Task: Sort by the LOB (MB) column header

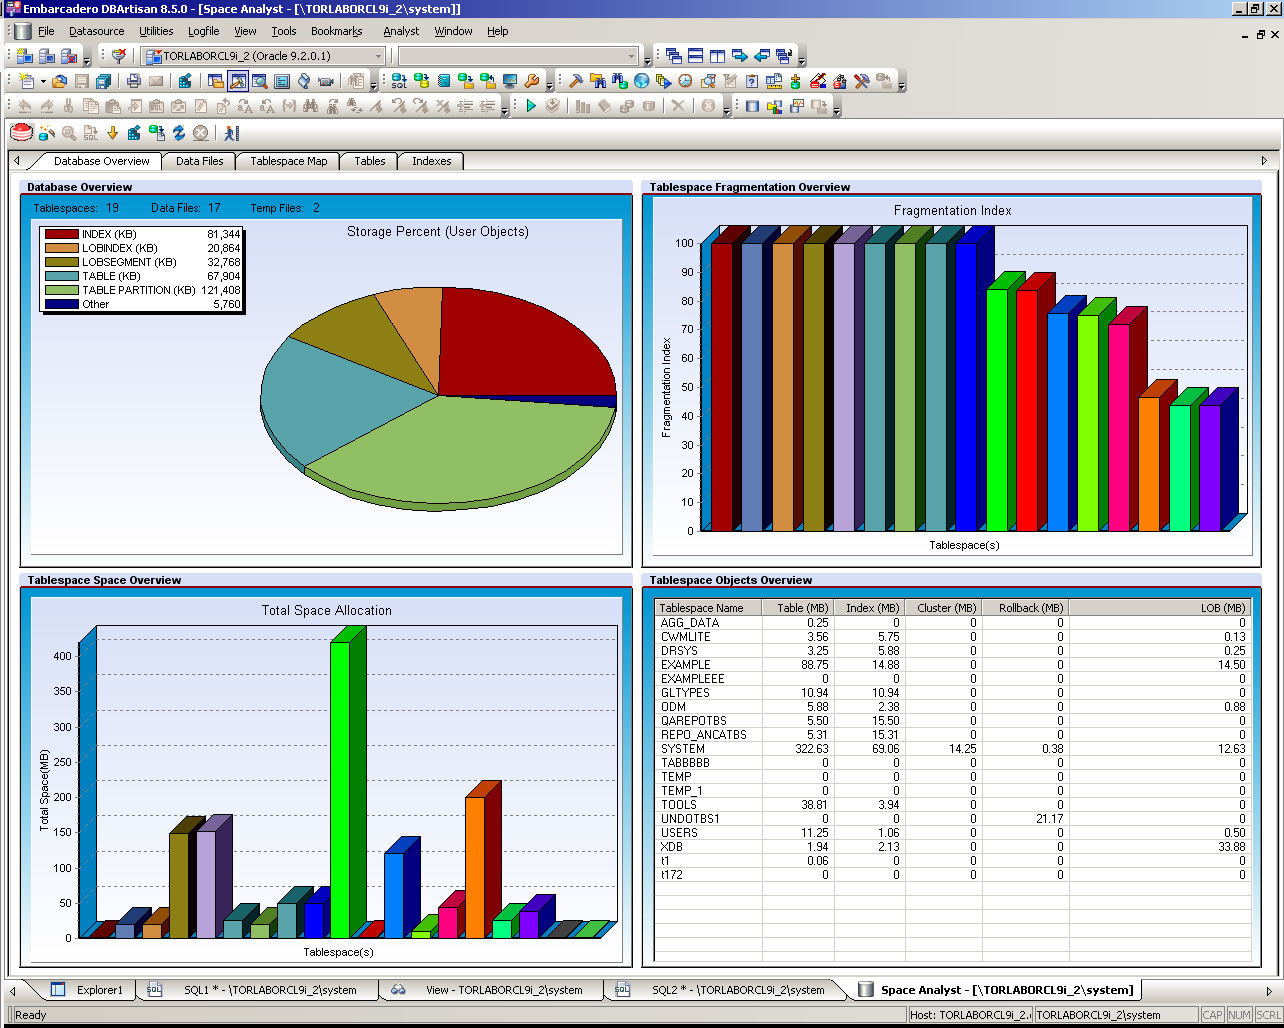Action: (1160, 608)
